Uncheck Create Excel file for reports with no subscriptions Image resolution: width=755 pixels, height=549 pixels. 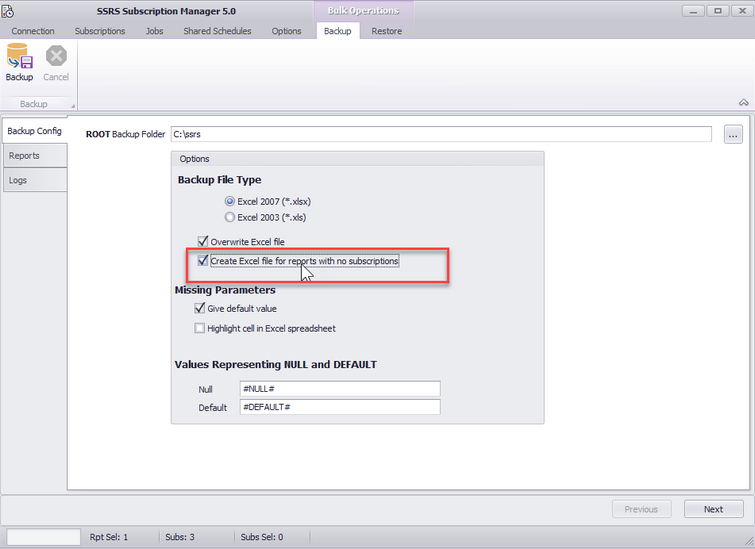[203, 261]
